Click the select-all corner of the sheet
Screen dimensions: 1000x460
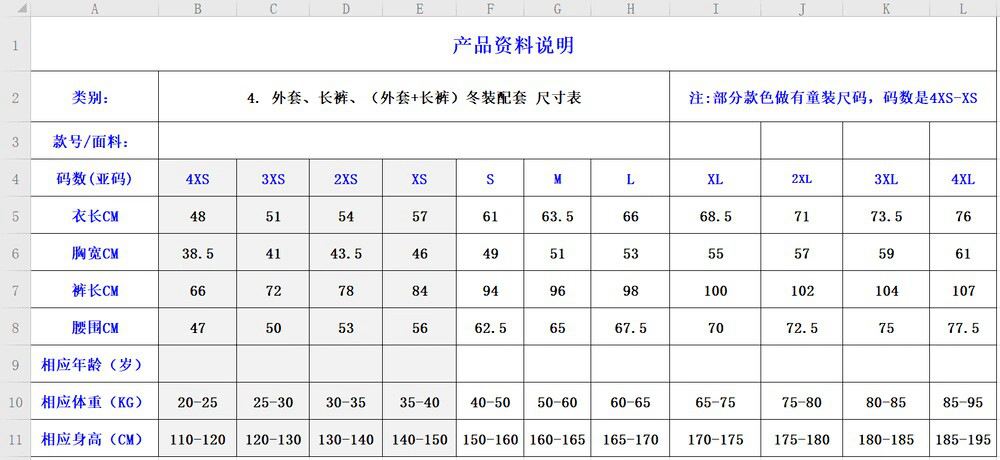15,8
